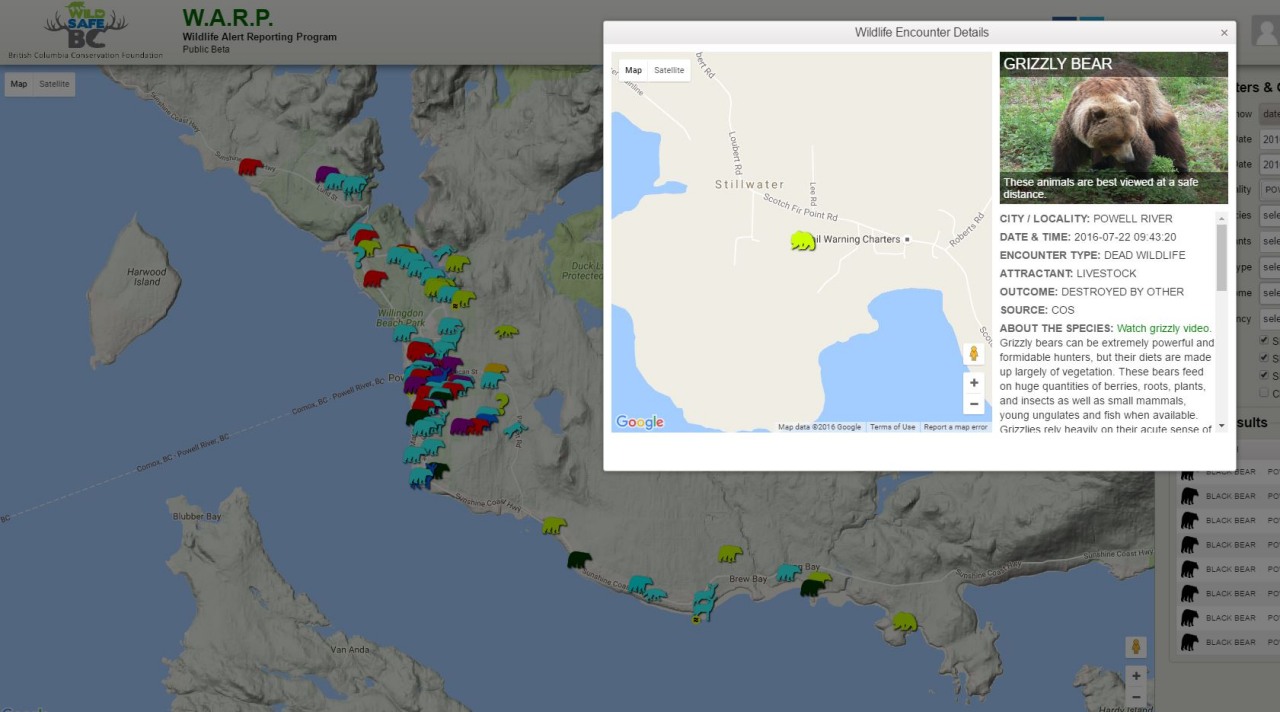
Task: Click the encounter details scrollbar thumb
Action: point(1221,257)
